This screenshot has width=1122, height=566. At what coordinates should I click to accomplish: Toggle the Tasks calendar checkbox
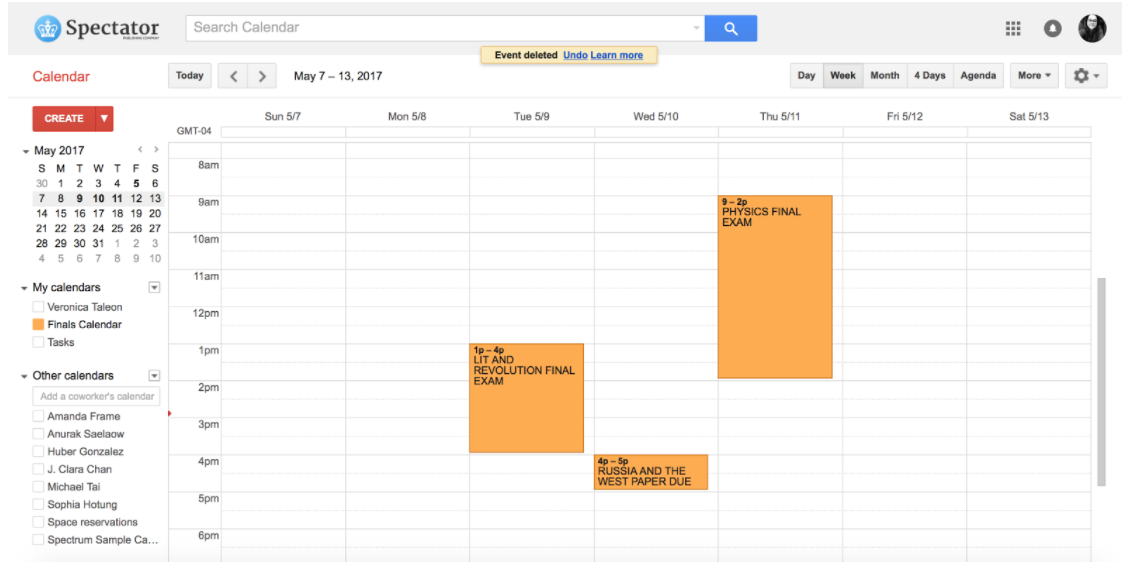(38, 342)
